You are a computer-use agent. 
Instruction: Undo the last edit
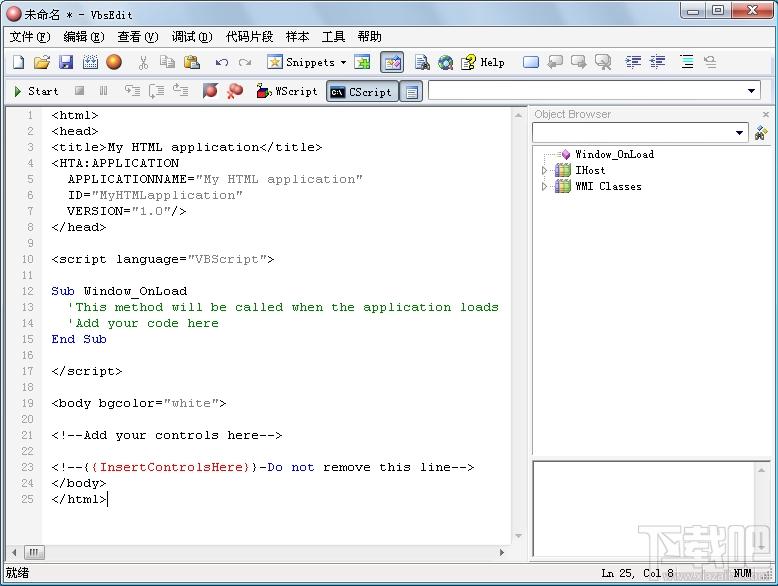click(221, 63)
